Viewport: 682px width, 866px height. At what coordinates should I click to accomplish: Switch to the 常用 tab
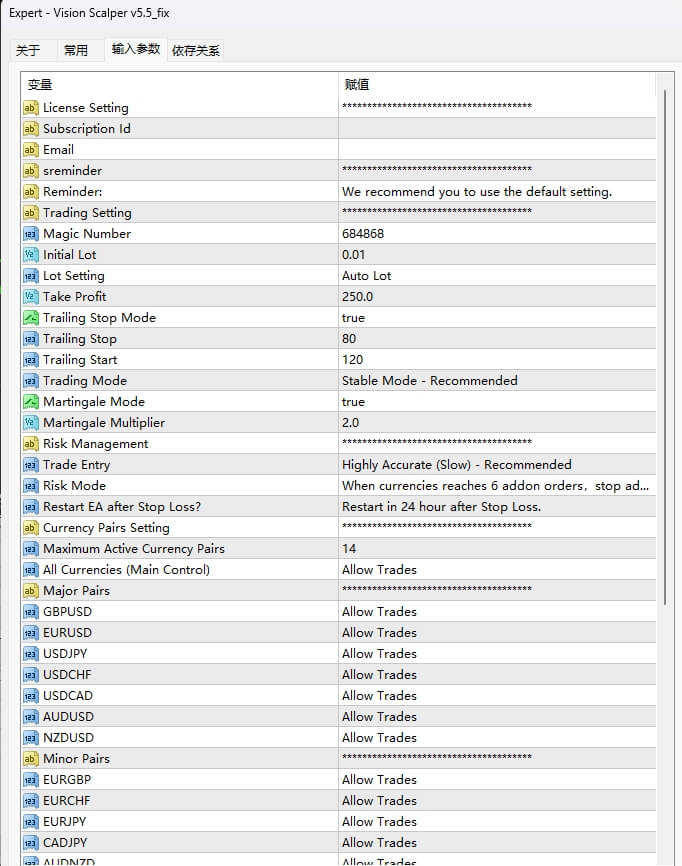click(x=77, y=49)
